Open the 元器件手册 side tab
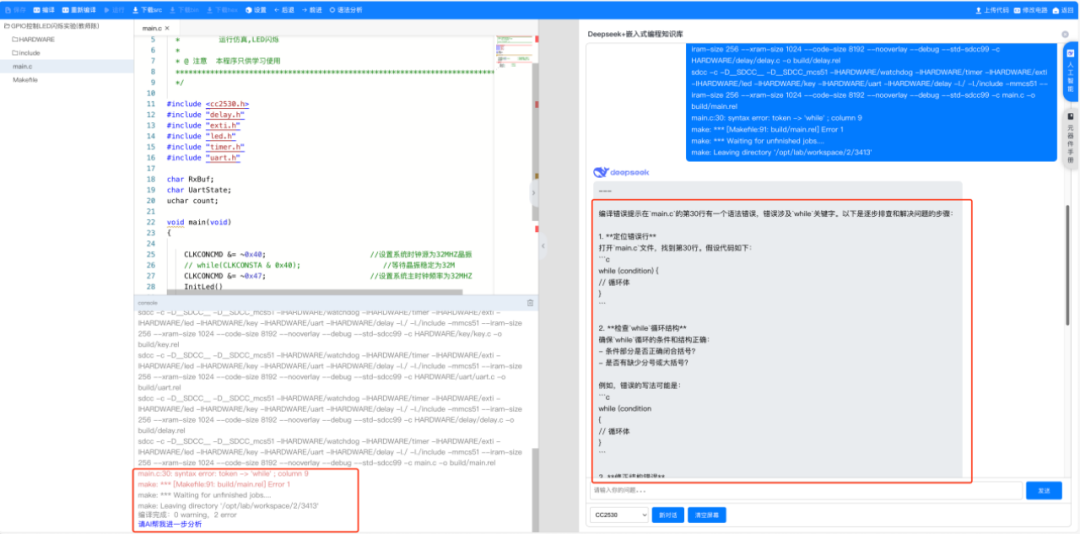The width and height of the screenshot is (1080, 534). coord(1070,137)
